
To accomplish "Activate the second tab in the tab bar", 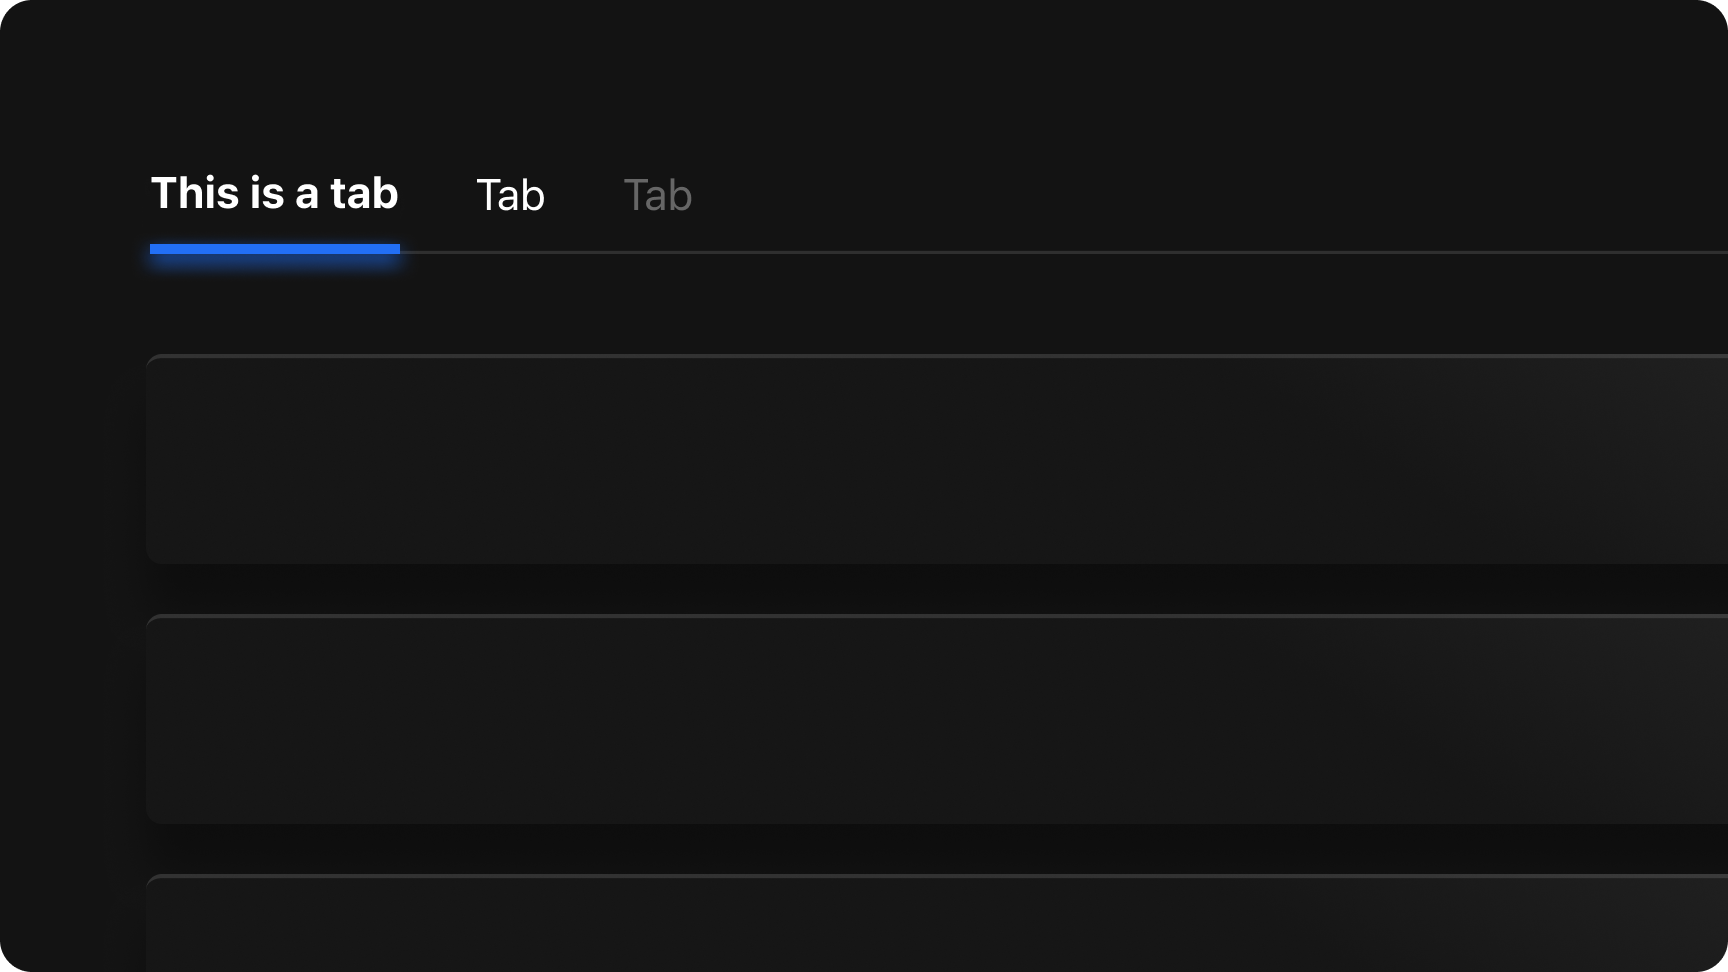I will [x=510, y=195].
